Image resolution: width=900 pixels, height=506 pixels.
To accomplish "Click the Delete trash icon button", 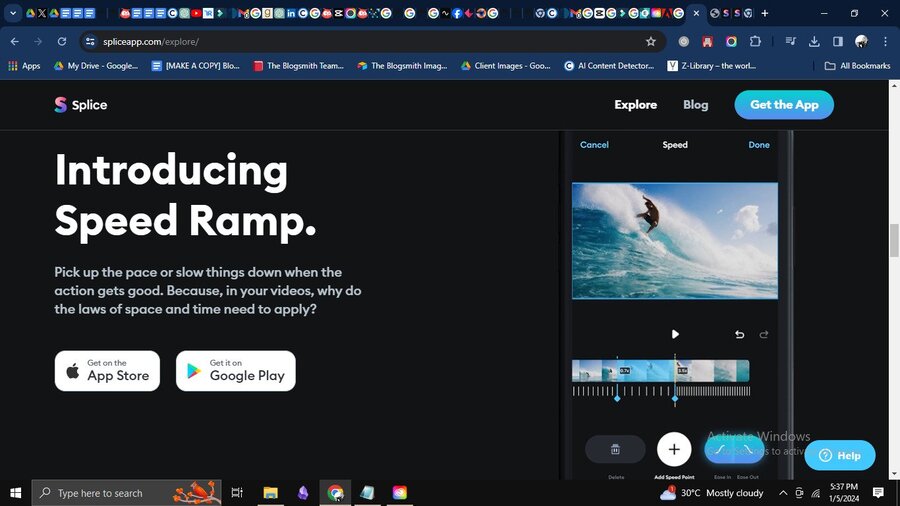I will pos(615,449).
